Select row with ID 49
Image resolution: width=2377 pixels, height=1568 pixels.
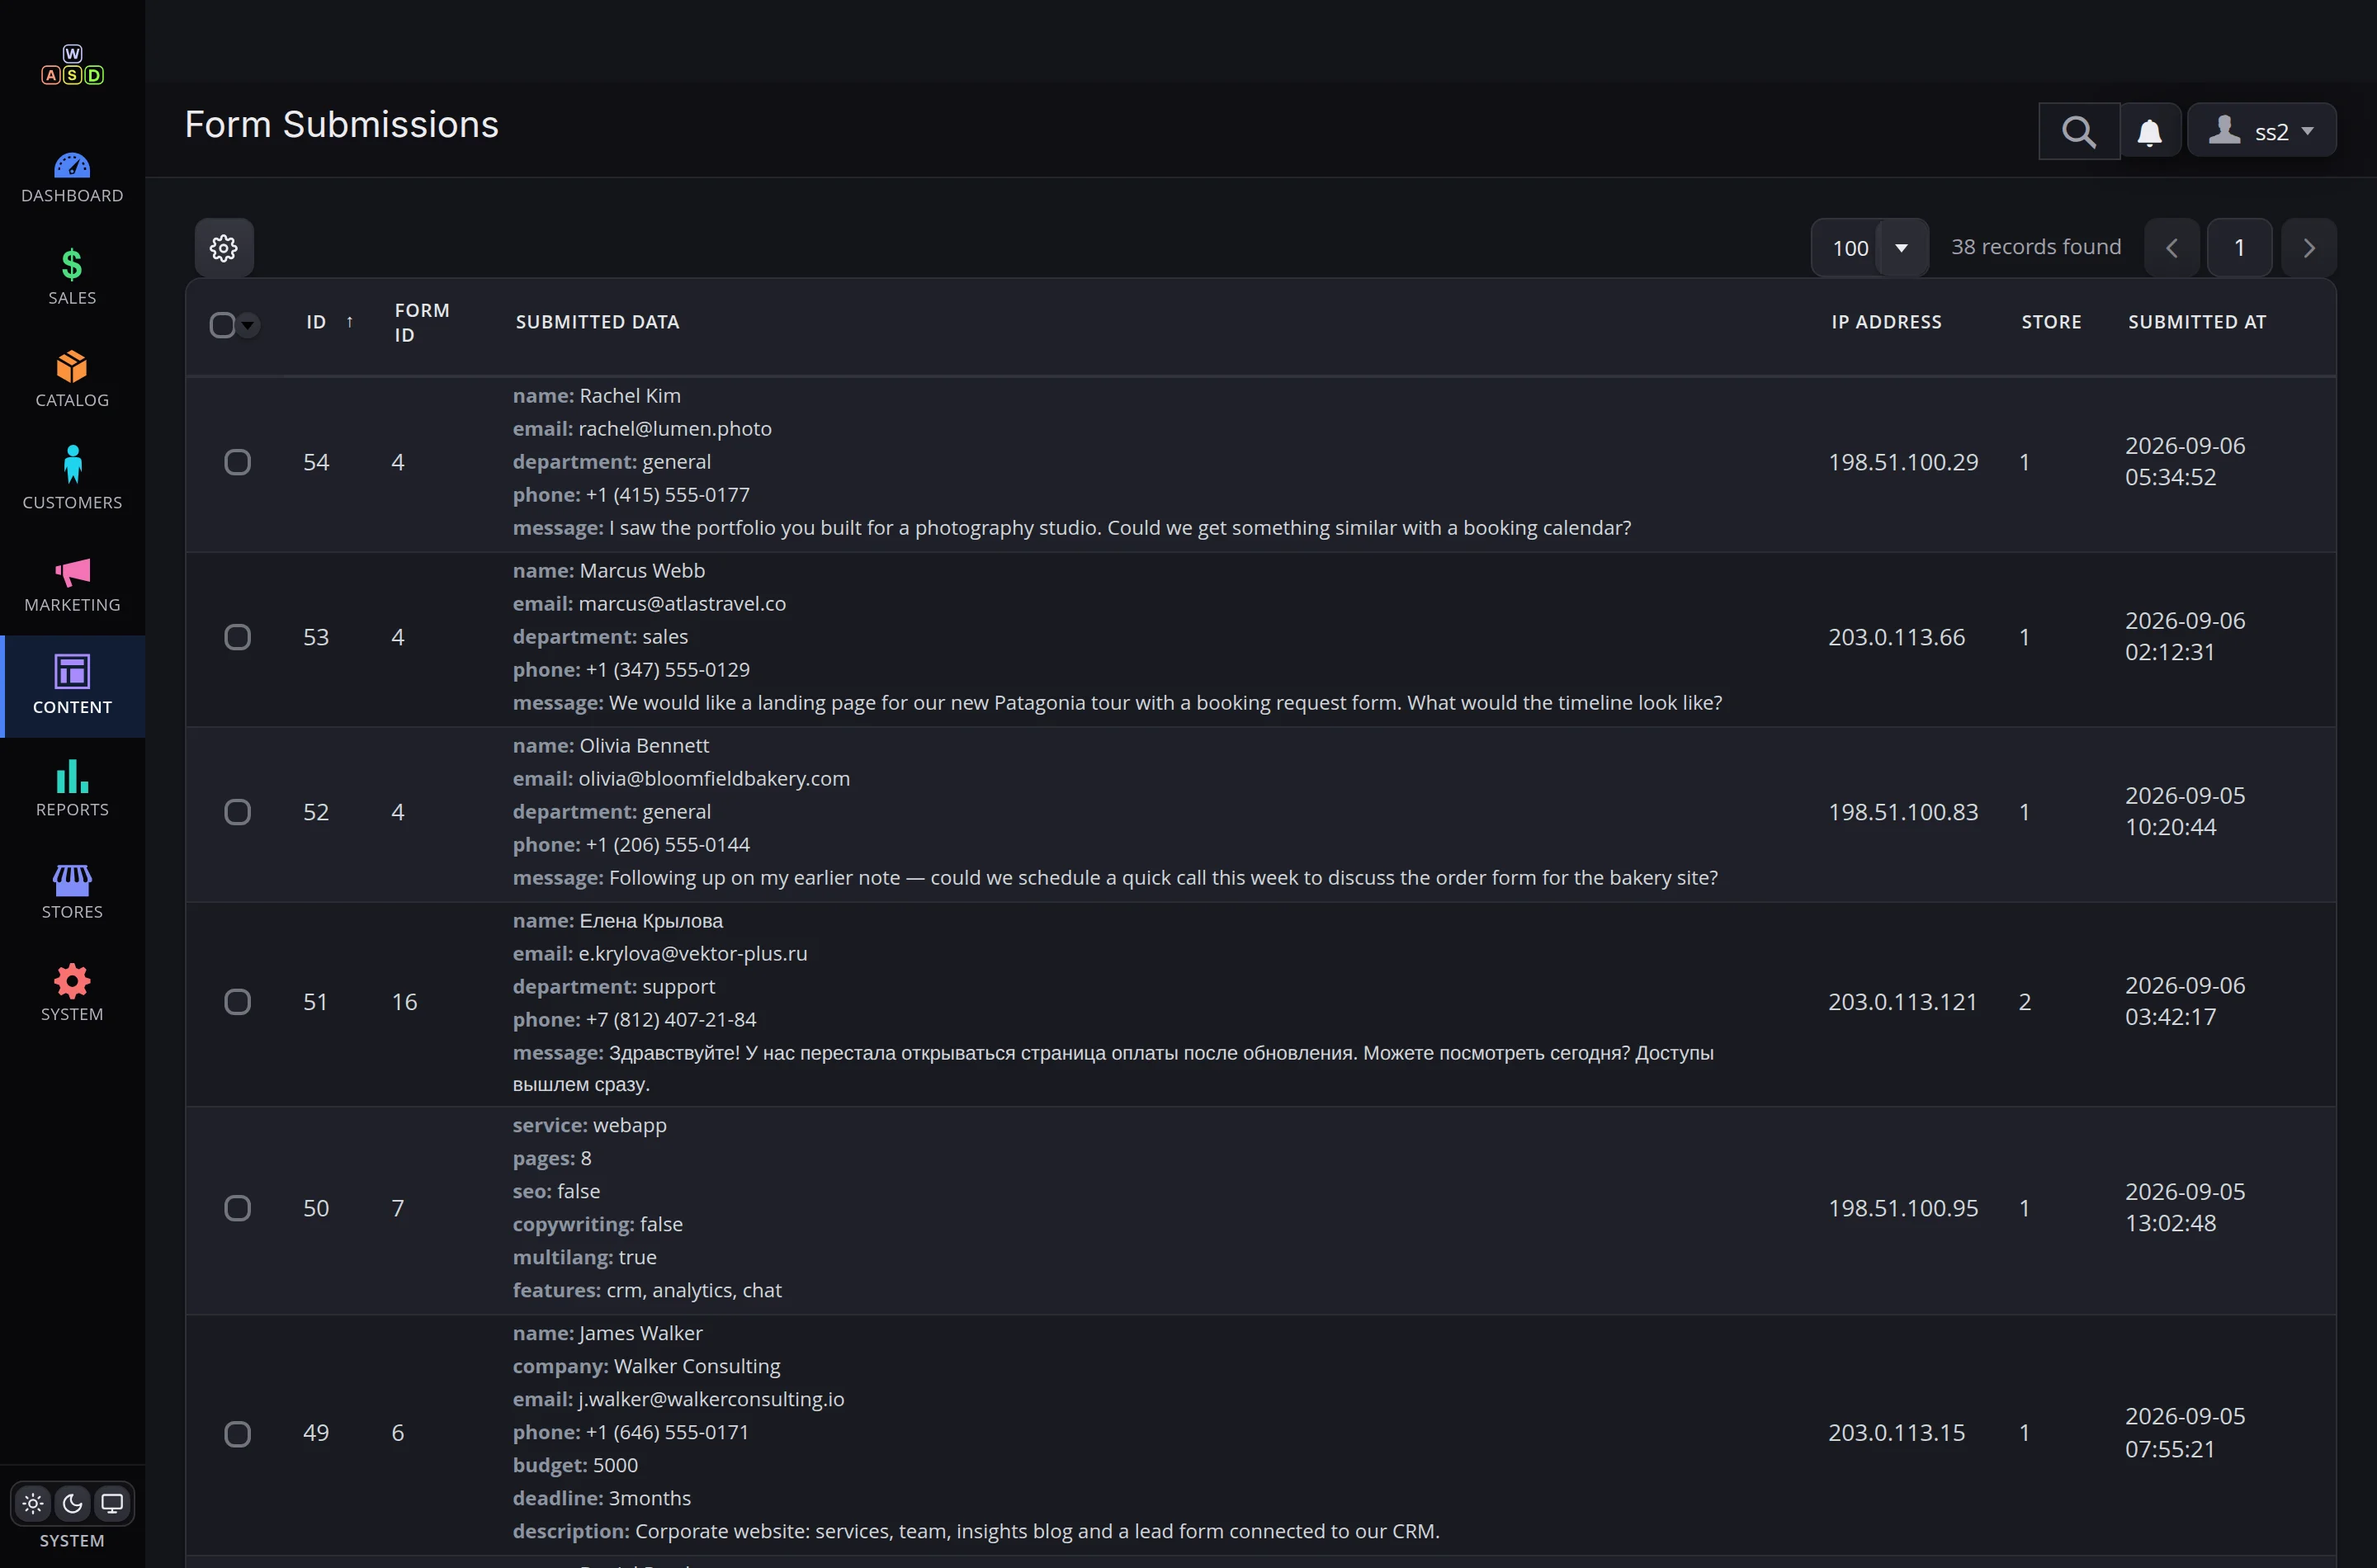pyautogui.click(x=237, y=1433)
